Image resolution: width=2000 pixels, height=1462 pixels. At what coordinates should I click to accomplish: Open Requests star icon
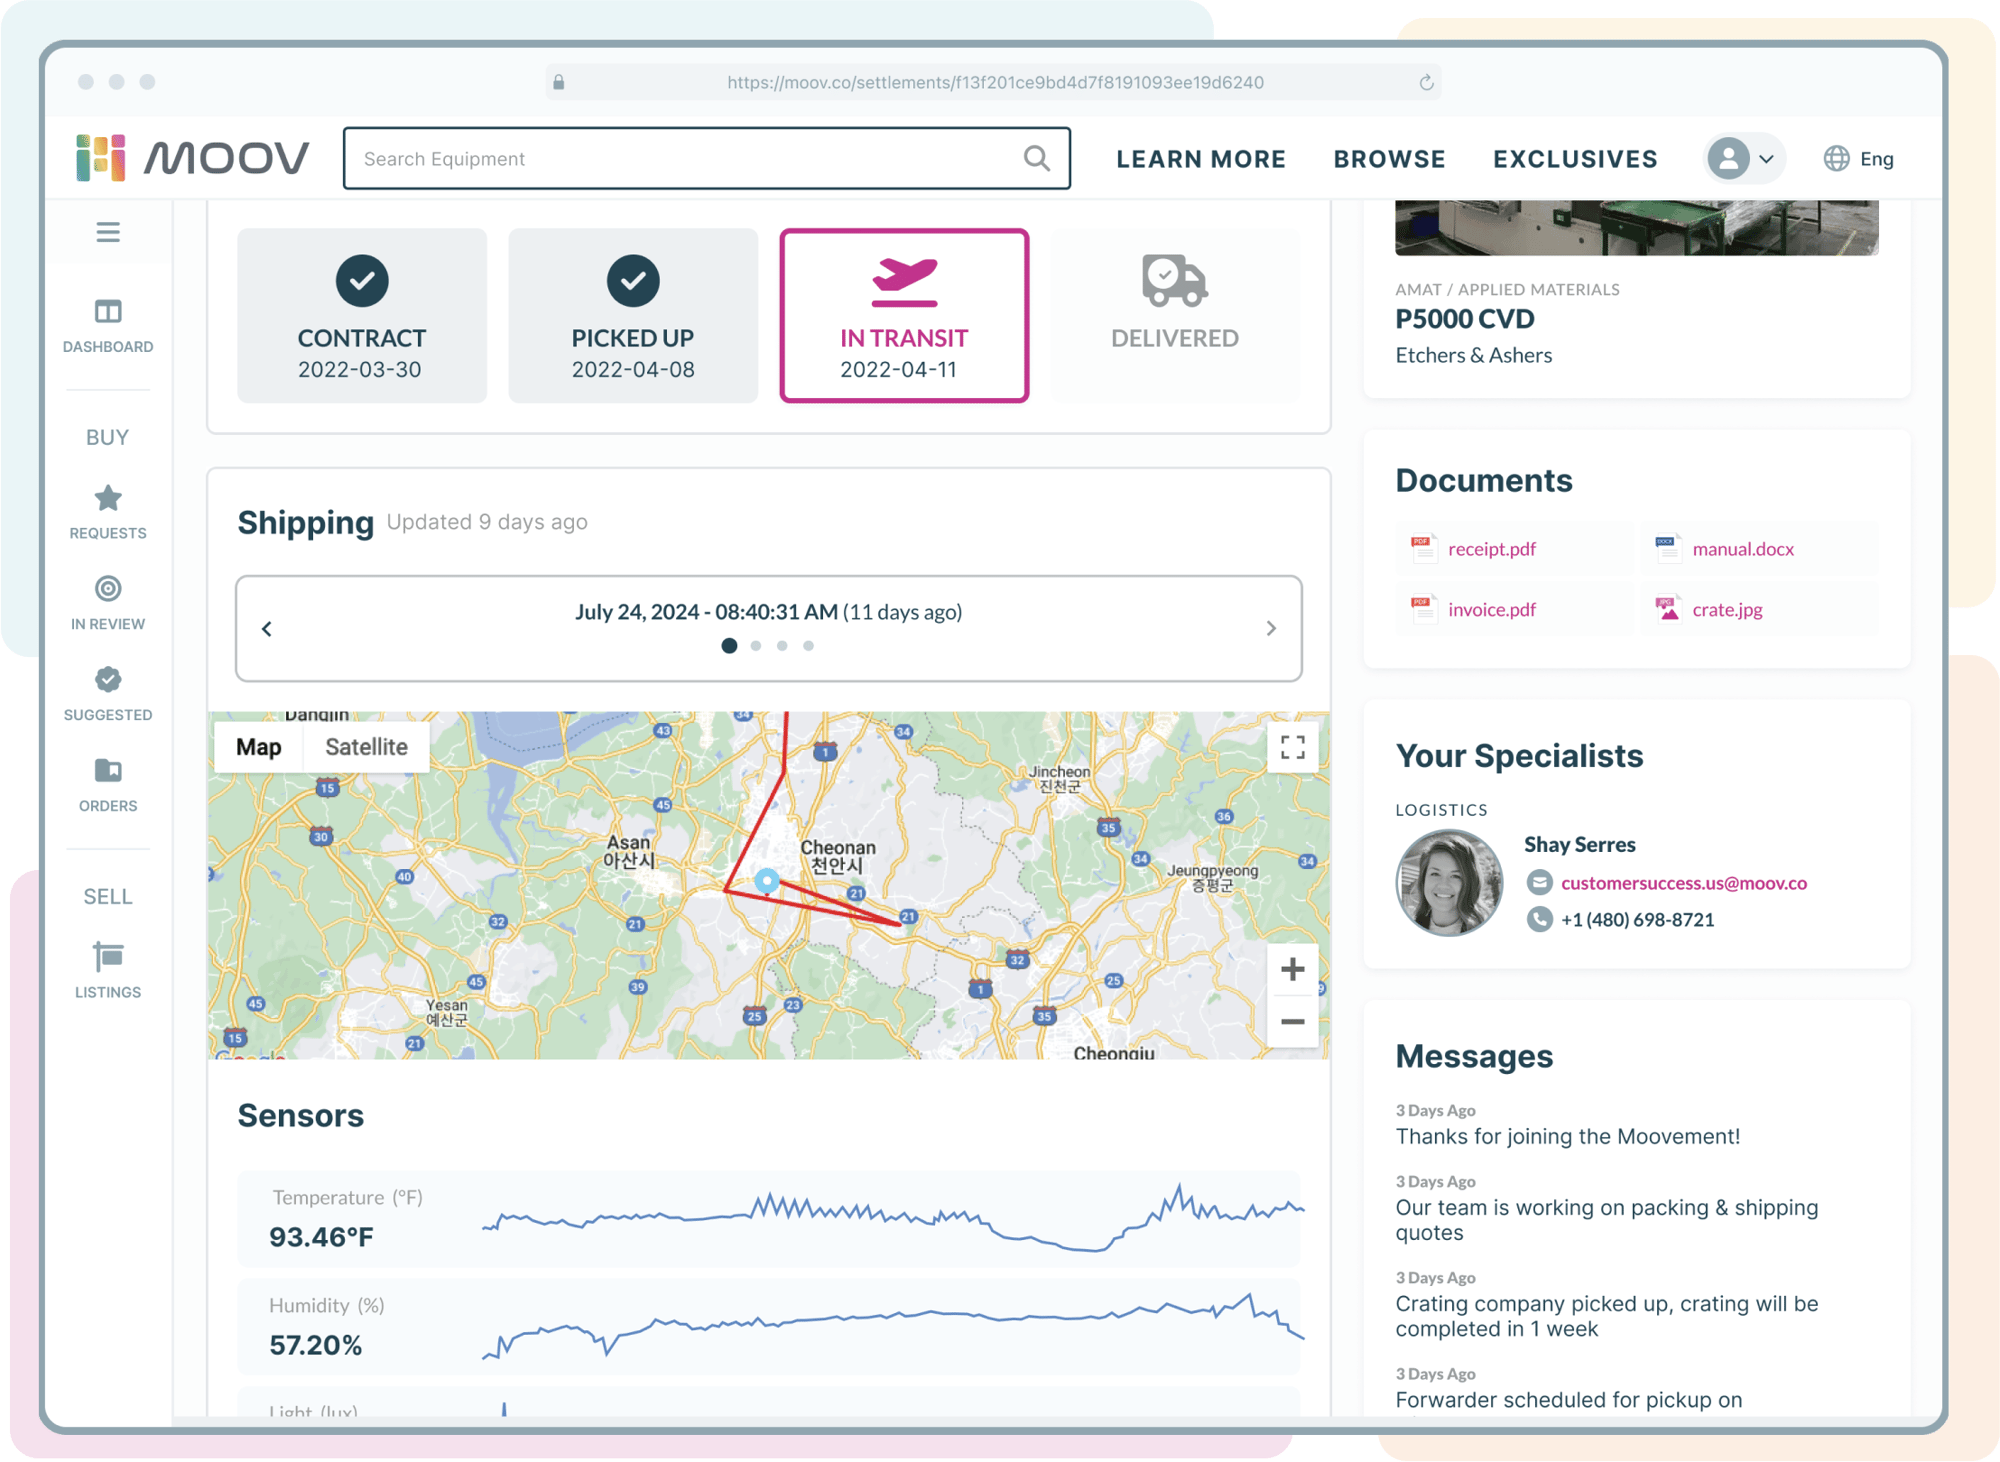108,498
